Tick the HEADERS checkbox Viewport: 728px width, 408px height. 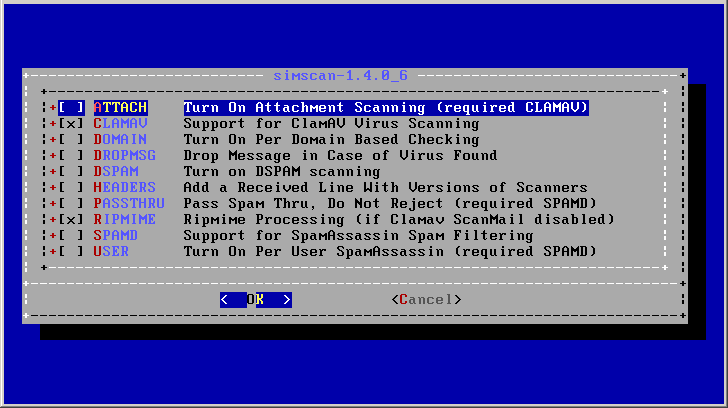tap(71, 188)
